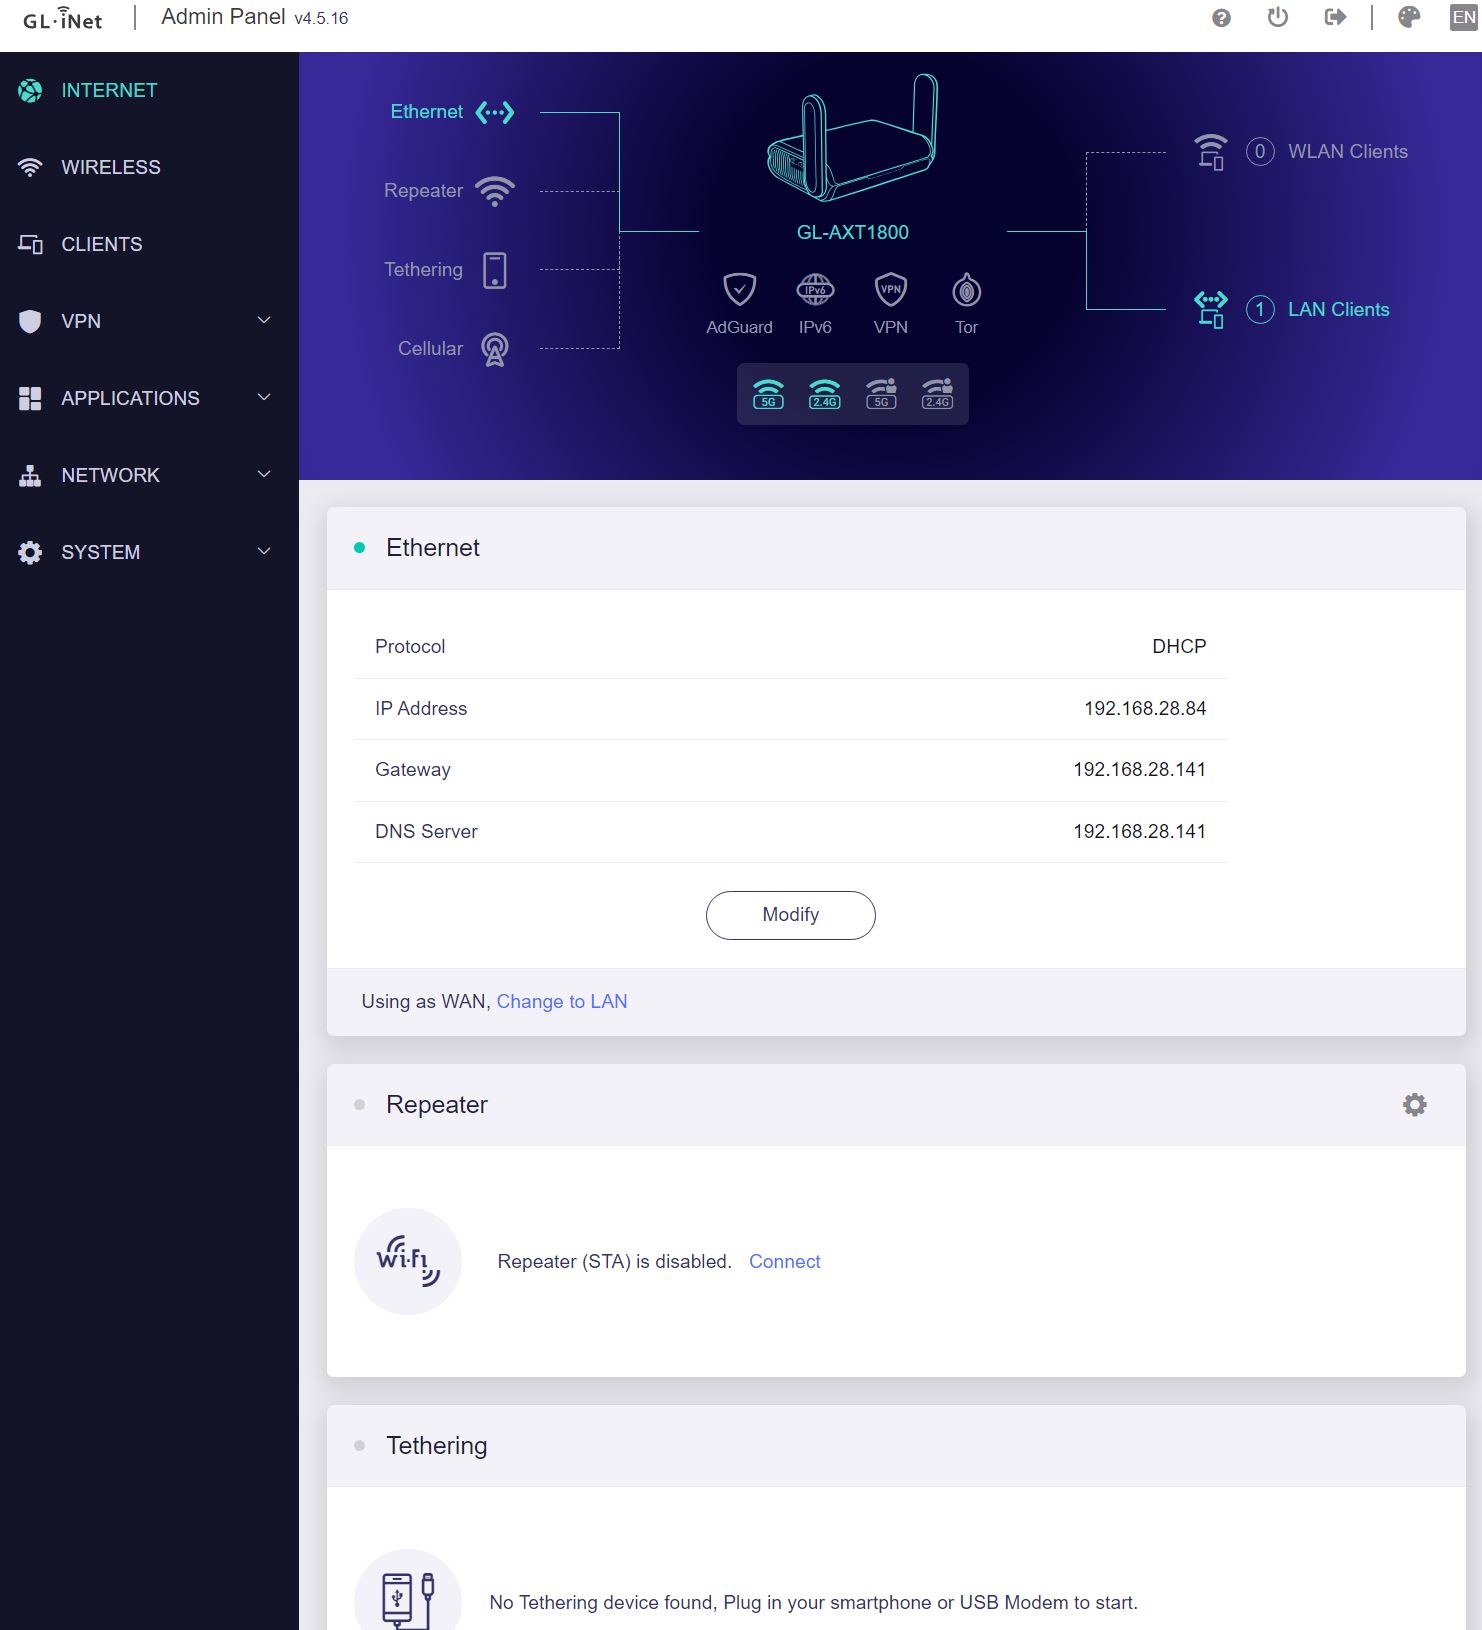Click the logout icon
This screenshot has width=1482, height=1630.
click(x=1335, y=17)
